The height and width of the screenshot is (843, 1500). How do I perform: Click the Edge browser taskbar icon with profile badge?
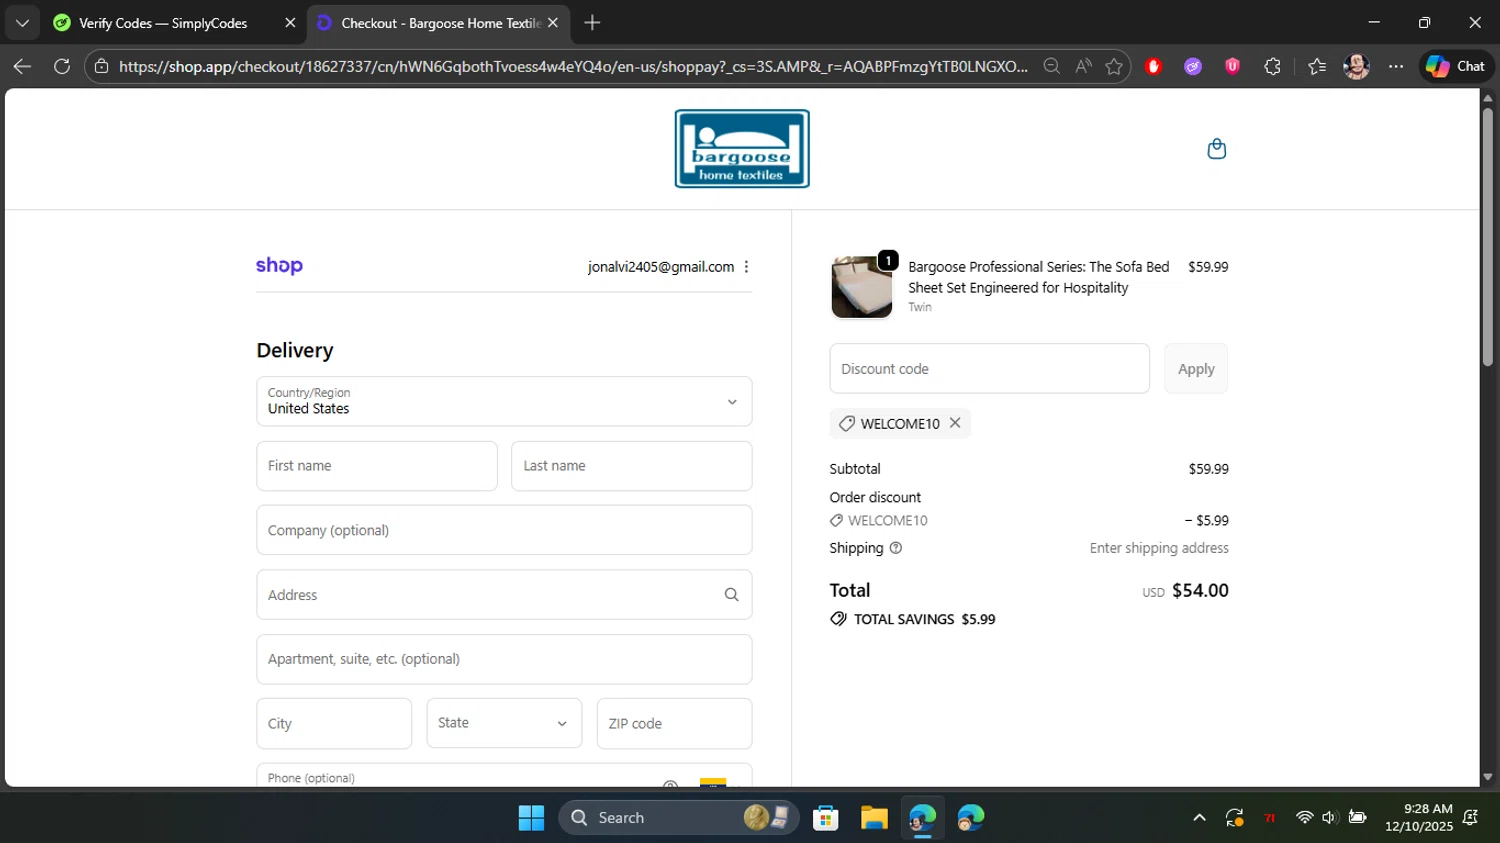(x=922, y=818)
